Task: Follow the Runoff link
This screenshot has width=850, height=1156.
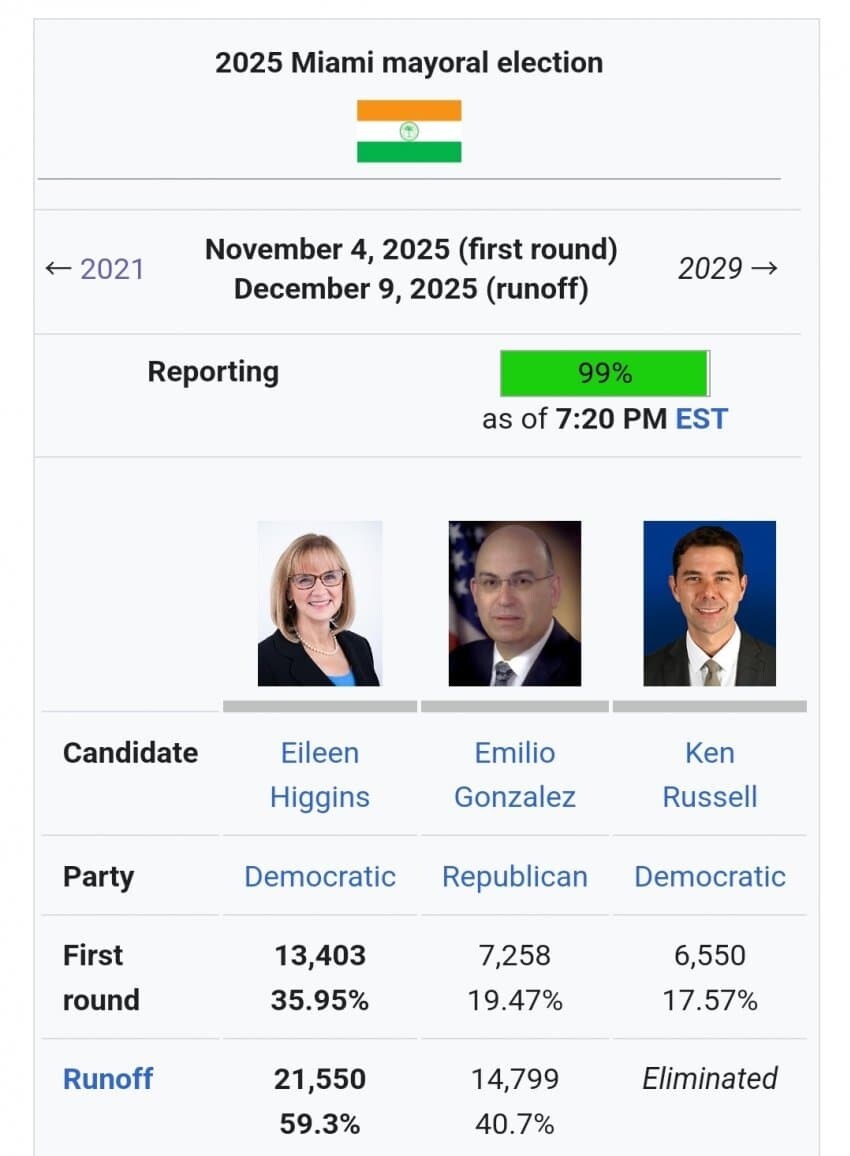Action: coord(108,1079)
